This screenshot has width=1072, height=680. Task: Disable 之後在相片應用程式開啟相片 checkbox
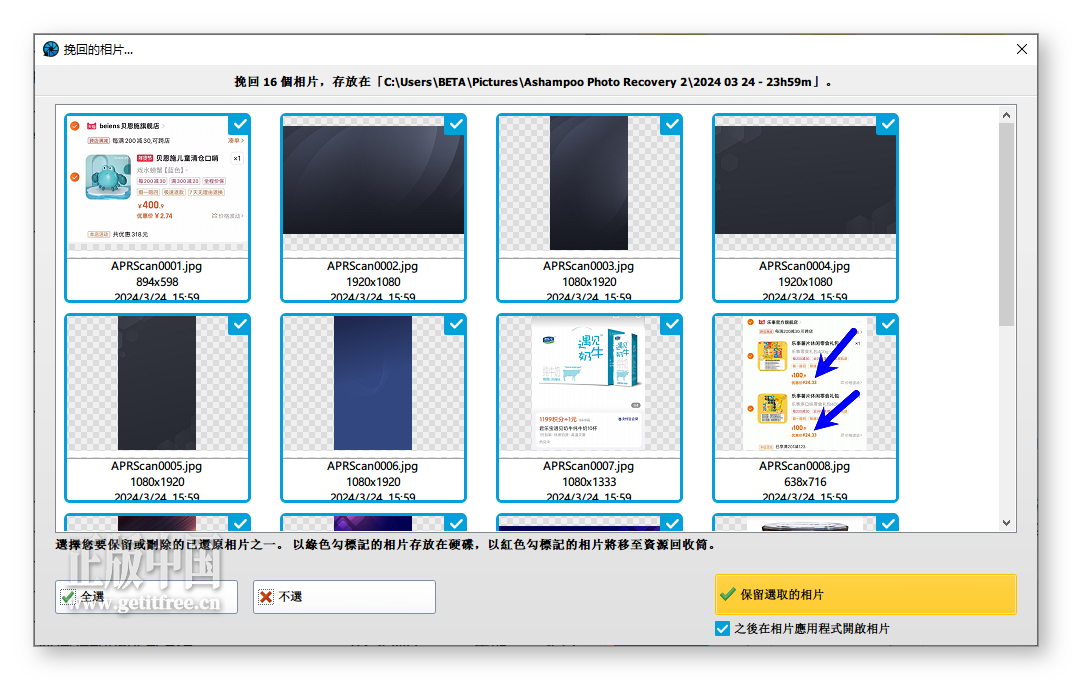[722, 629]
